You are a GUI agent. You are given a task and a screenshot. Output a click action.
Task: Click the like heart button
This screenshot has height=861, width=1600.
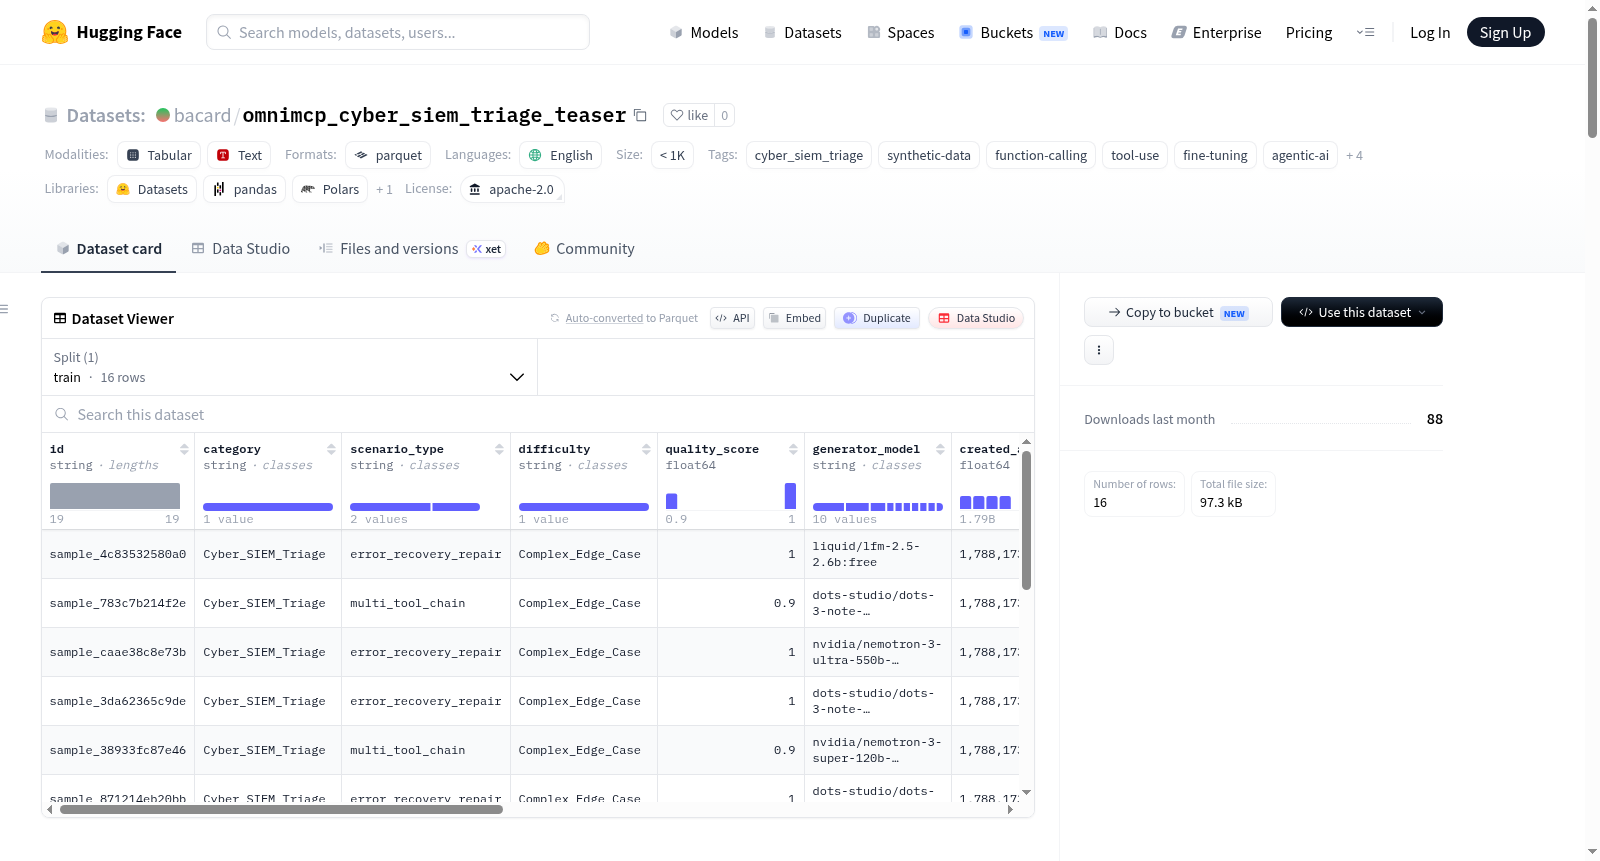(x=689, y=115)
